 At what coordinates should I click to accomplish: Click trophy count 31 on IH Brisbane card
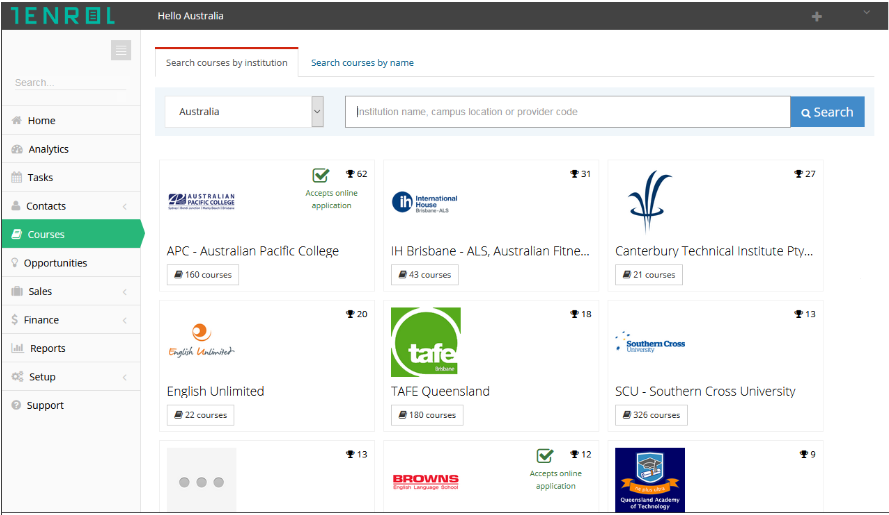click(581, 174)
